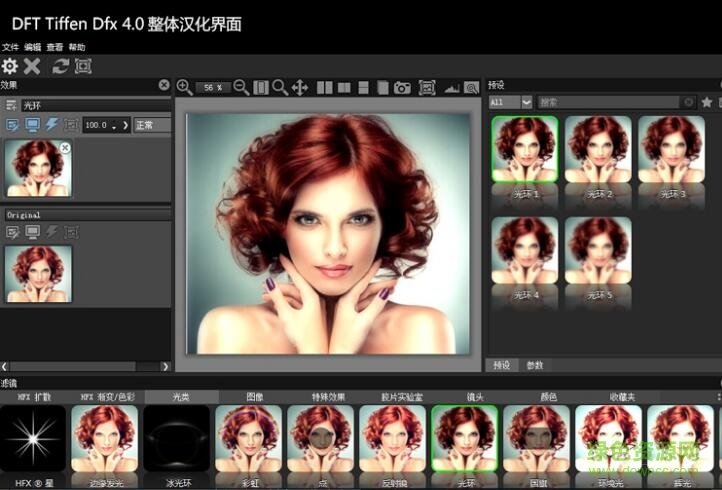Open the All presets filter dropdown
This screenshot has width=722, height=490.
pos(510,102)
